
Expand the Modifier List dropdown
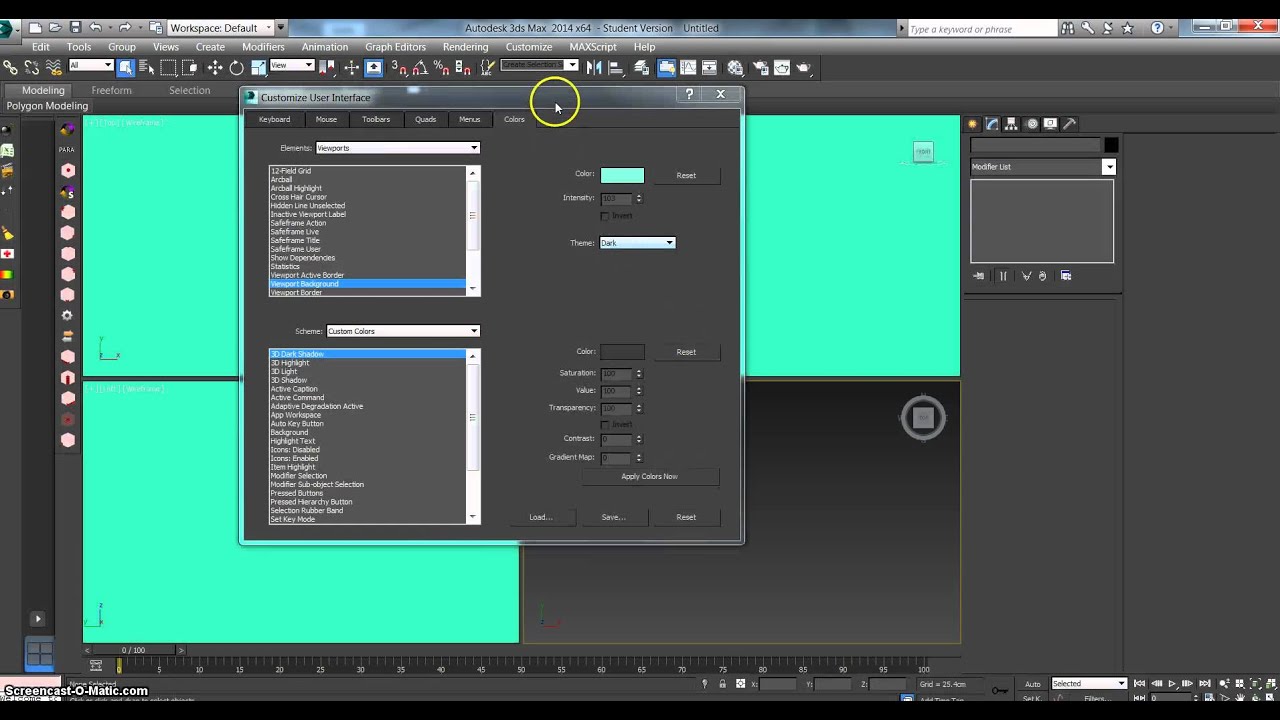coord(1042,167)
